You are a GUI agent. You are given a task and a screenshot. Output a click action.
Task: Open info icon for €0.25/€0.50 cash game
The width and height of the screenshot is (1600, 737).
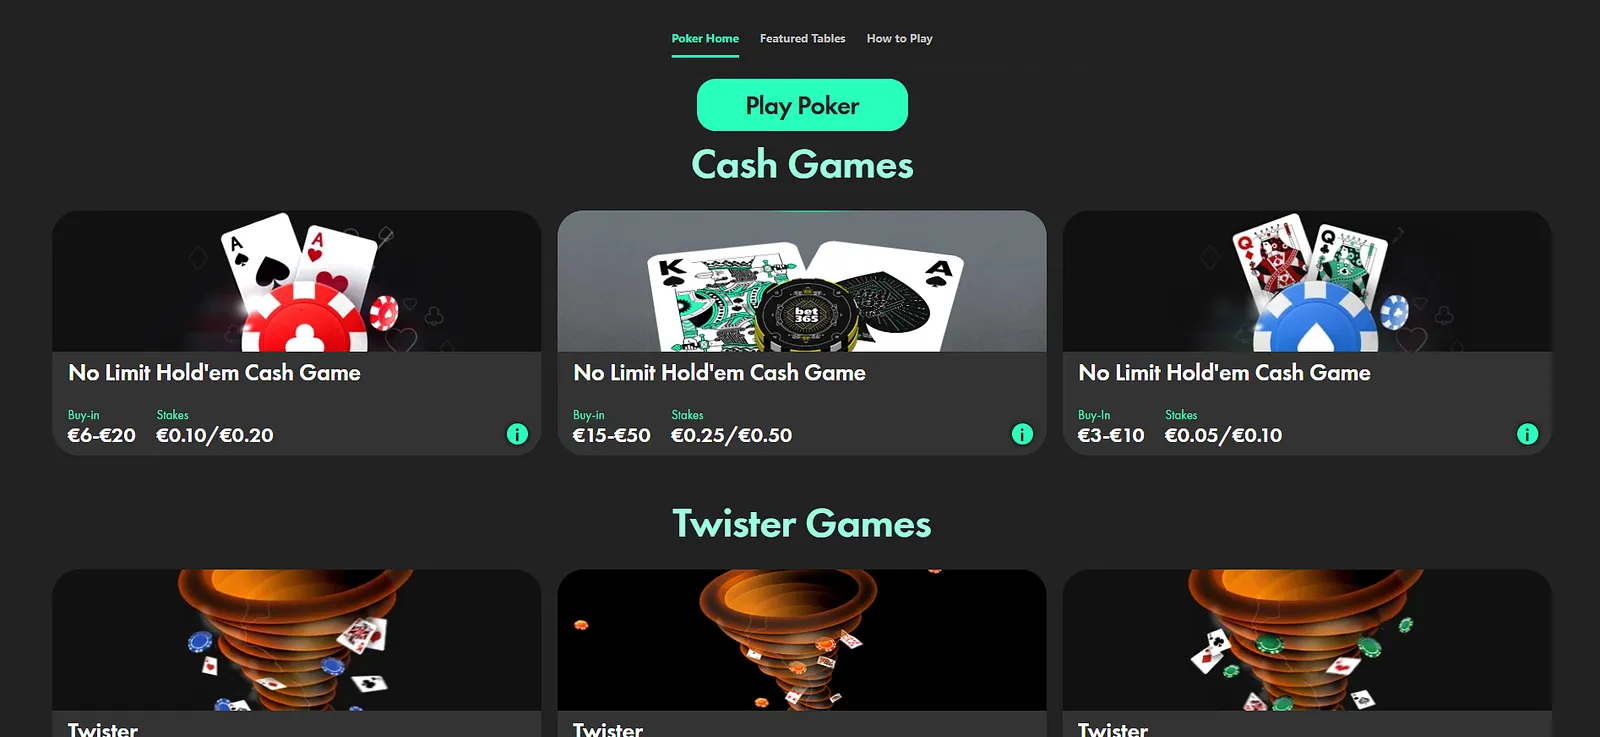(1022, 434)
